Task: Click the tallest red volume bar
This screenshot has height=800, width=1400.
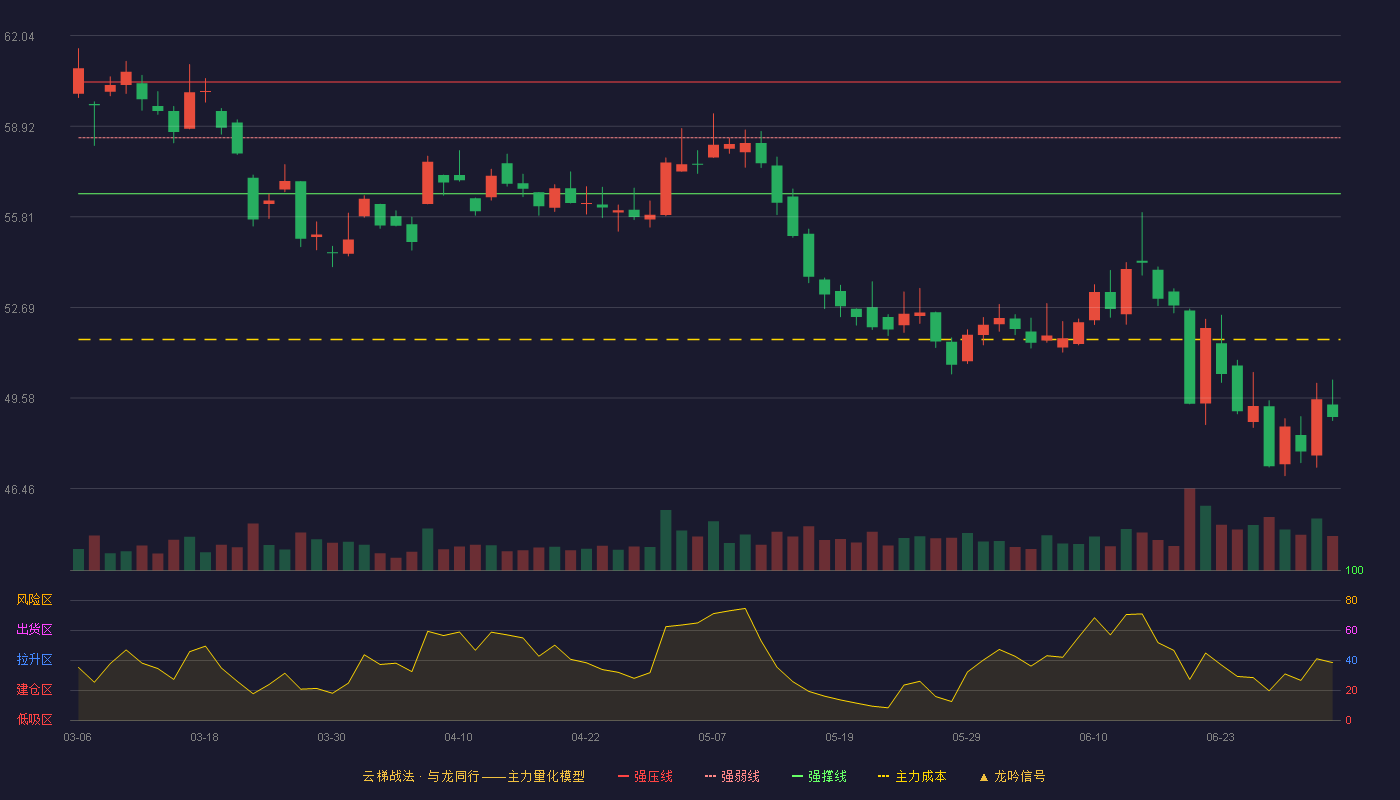Action: tap(1189, 529)
